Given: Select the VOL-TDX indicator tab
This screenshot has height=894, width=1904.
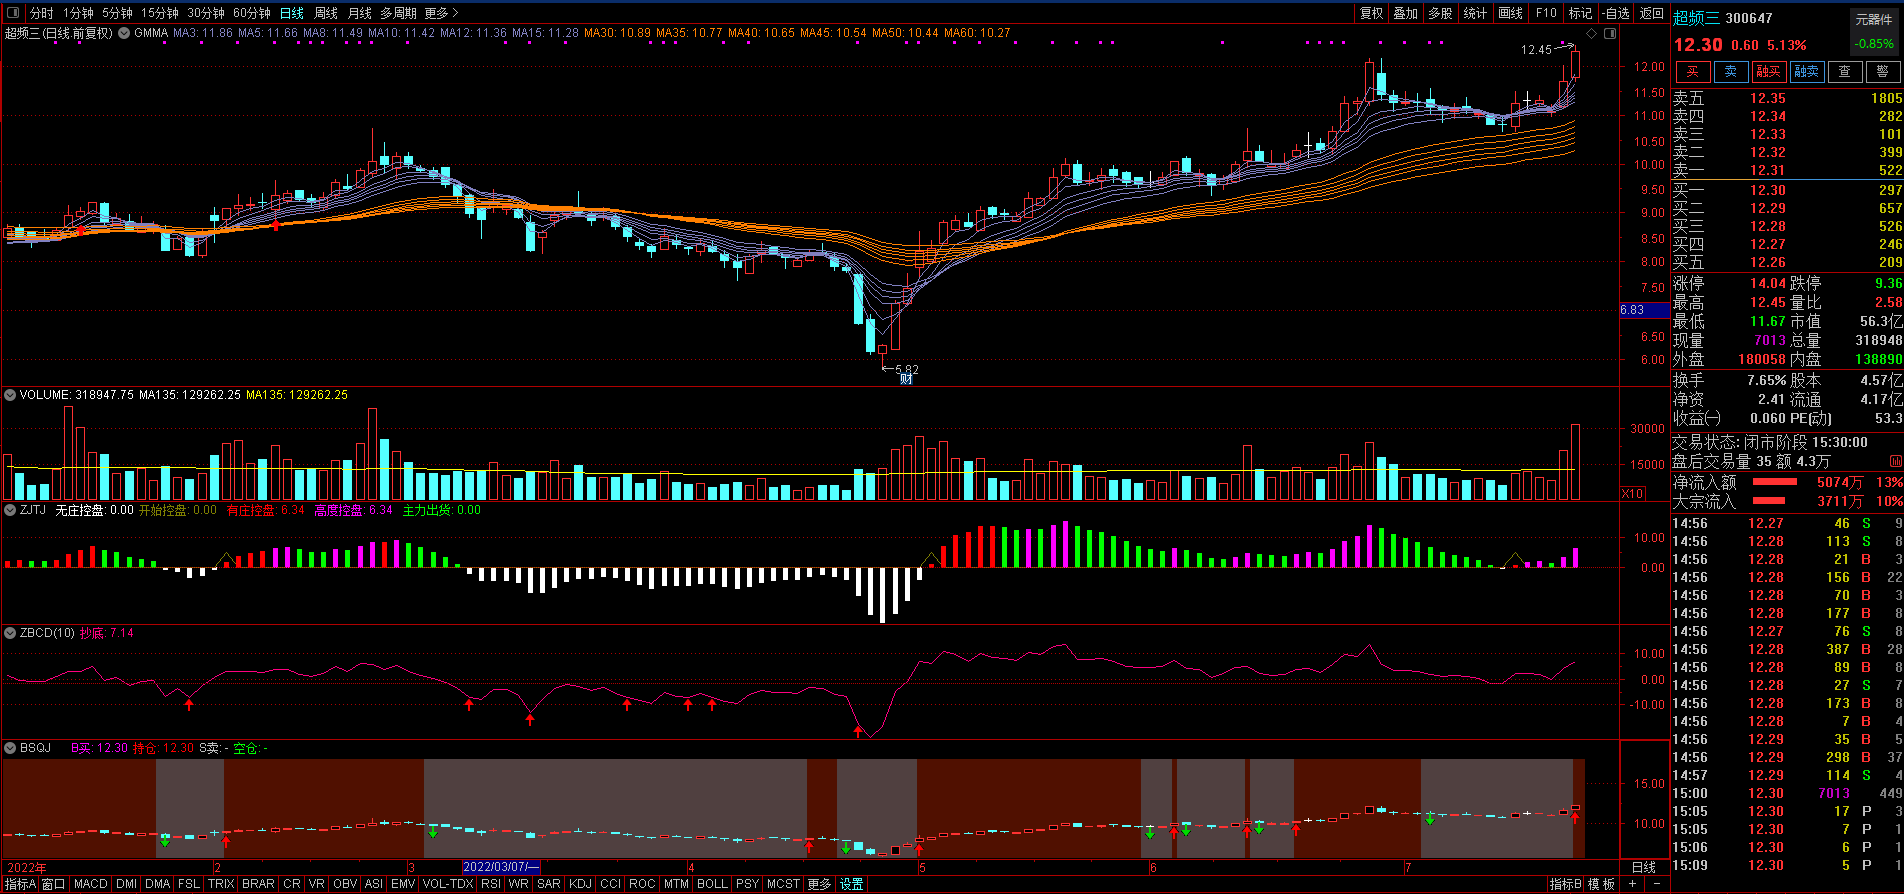Looking at the screenshot, I should (448, 884).
